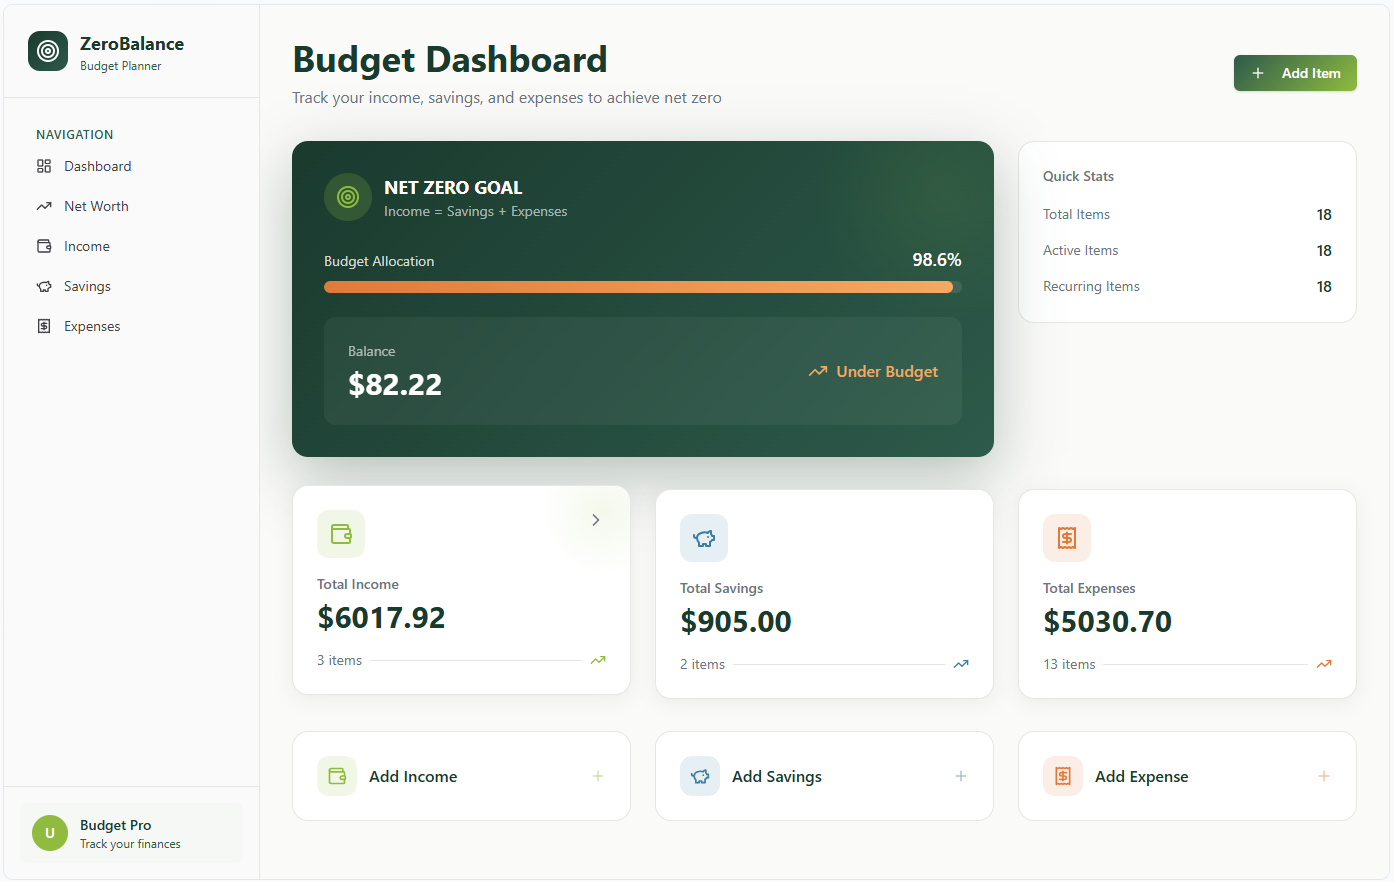Image resolution: width=1394 pixels, height=882 pixels.
Task: Open the Total Income card chevron
Action: pyautogui.click(x=596, y=520)
